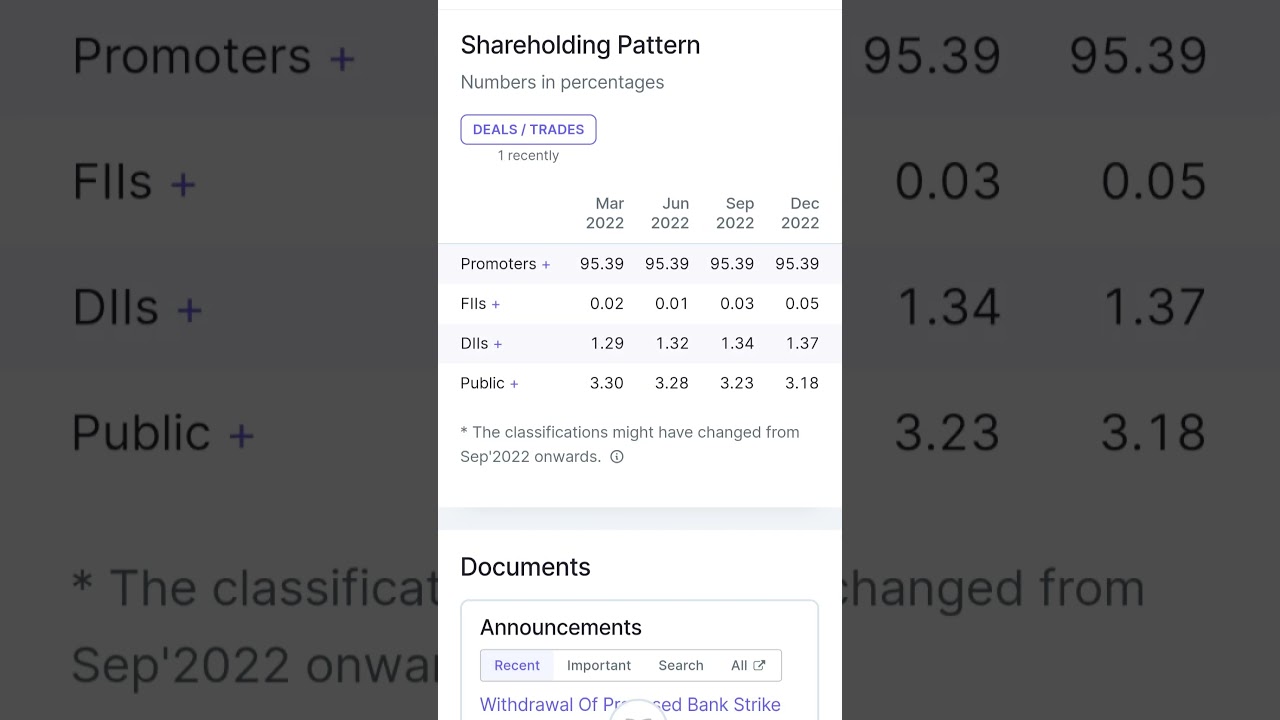Click large background plus beside blurred DIIs
1280x720 pixels.
pos(190,309)
